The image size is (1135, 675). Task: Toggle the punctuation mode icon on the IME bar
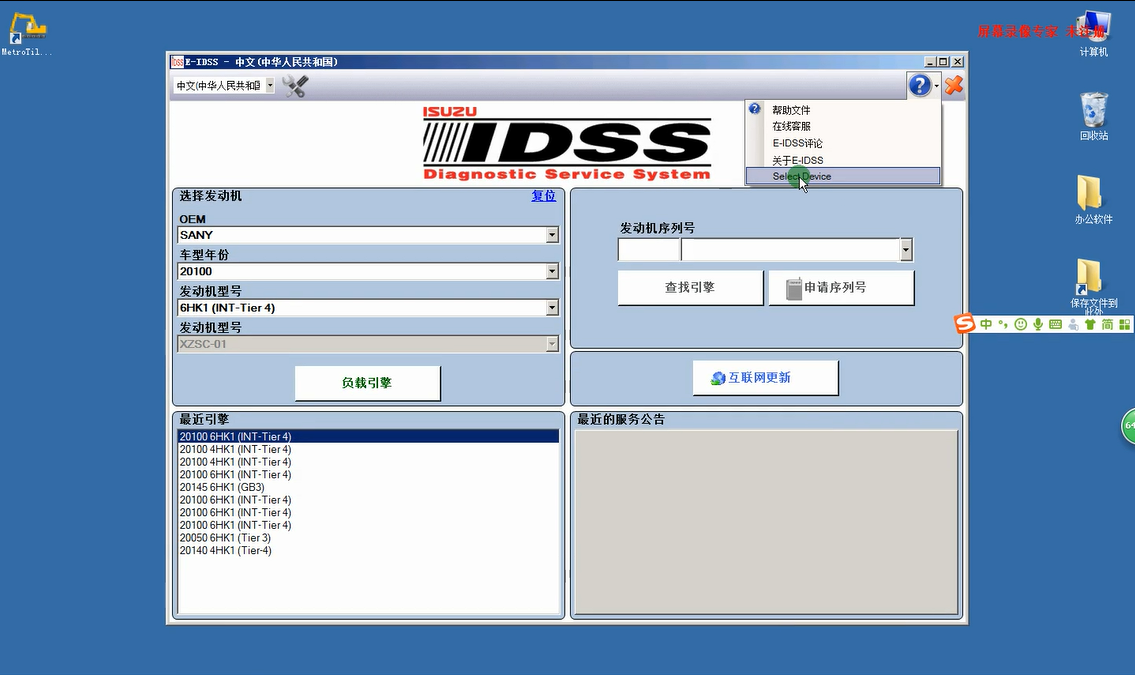coord(1003,324)
